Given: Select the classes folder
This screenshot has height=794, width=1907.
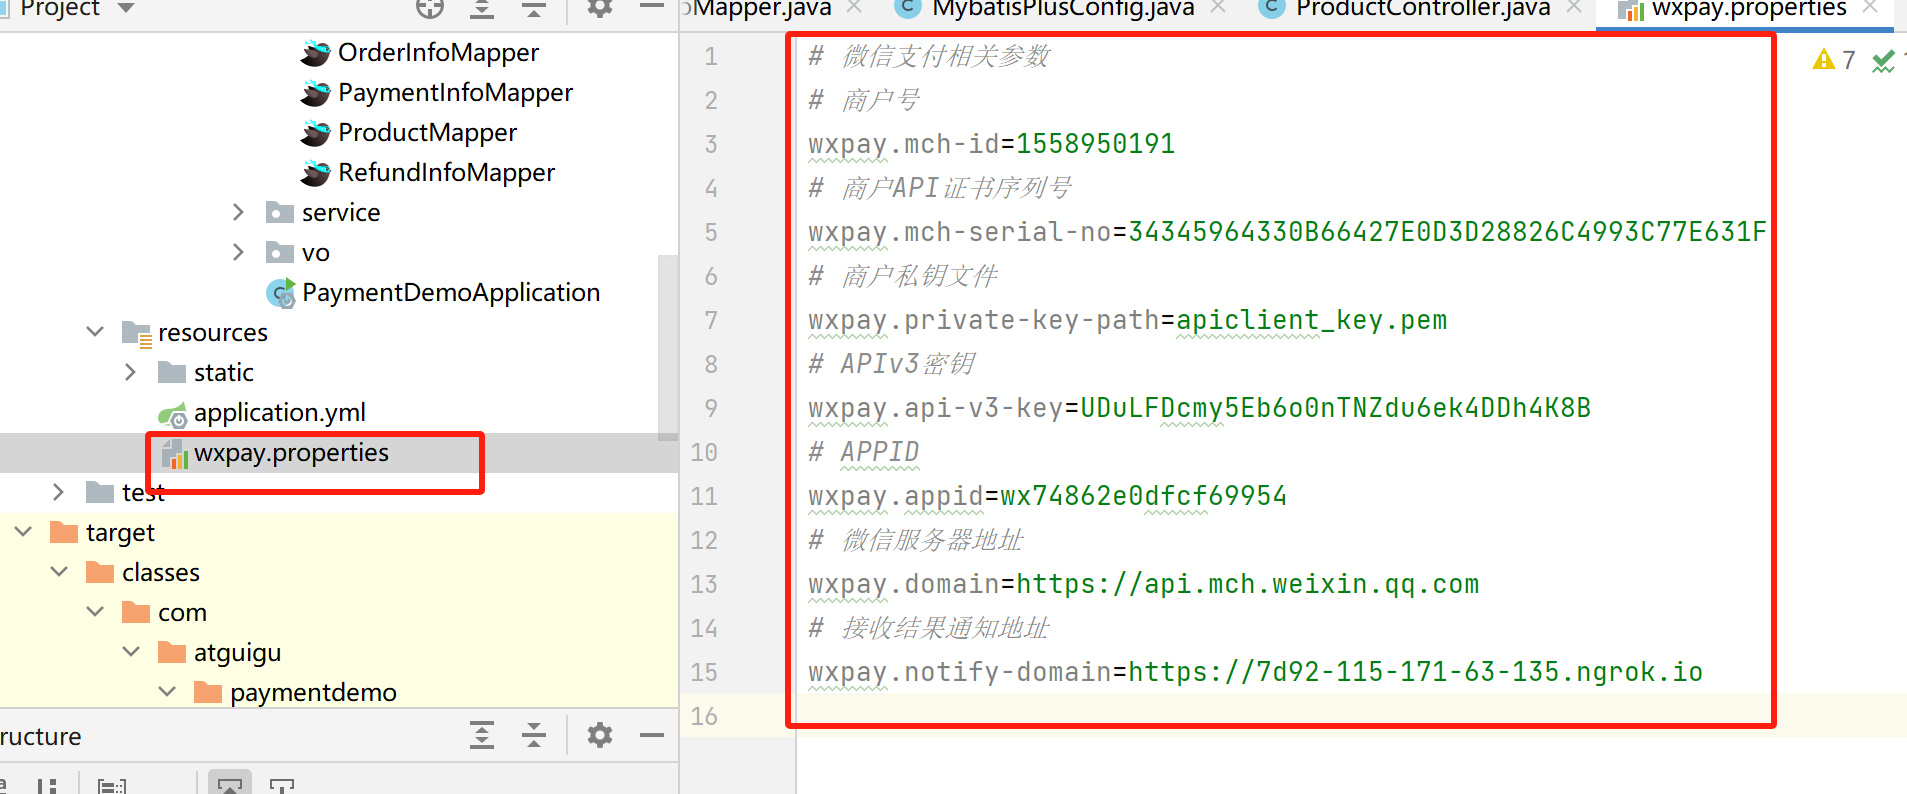Looking at the screenshot, I should point(161,572).
